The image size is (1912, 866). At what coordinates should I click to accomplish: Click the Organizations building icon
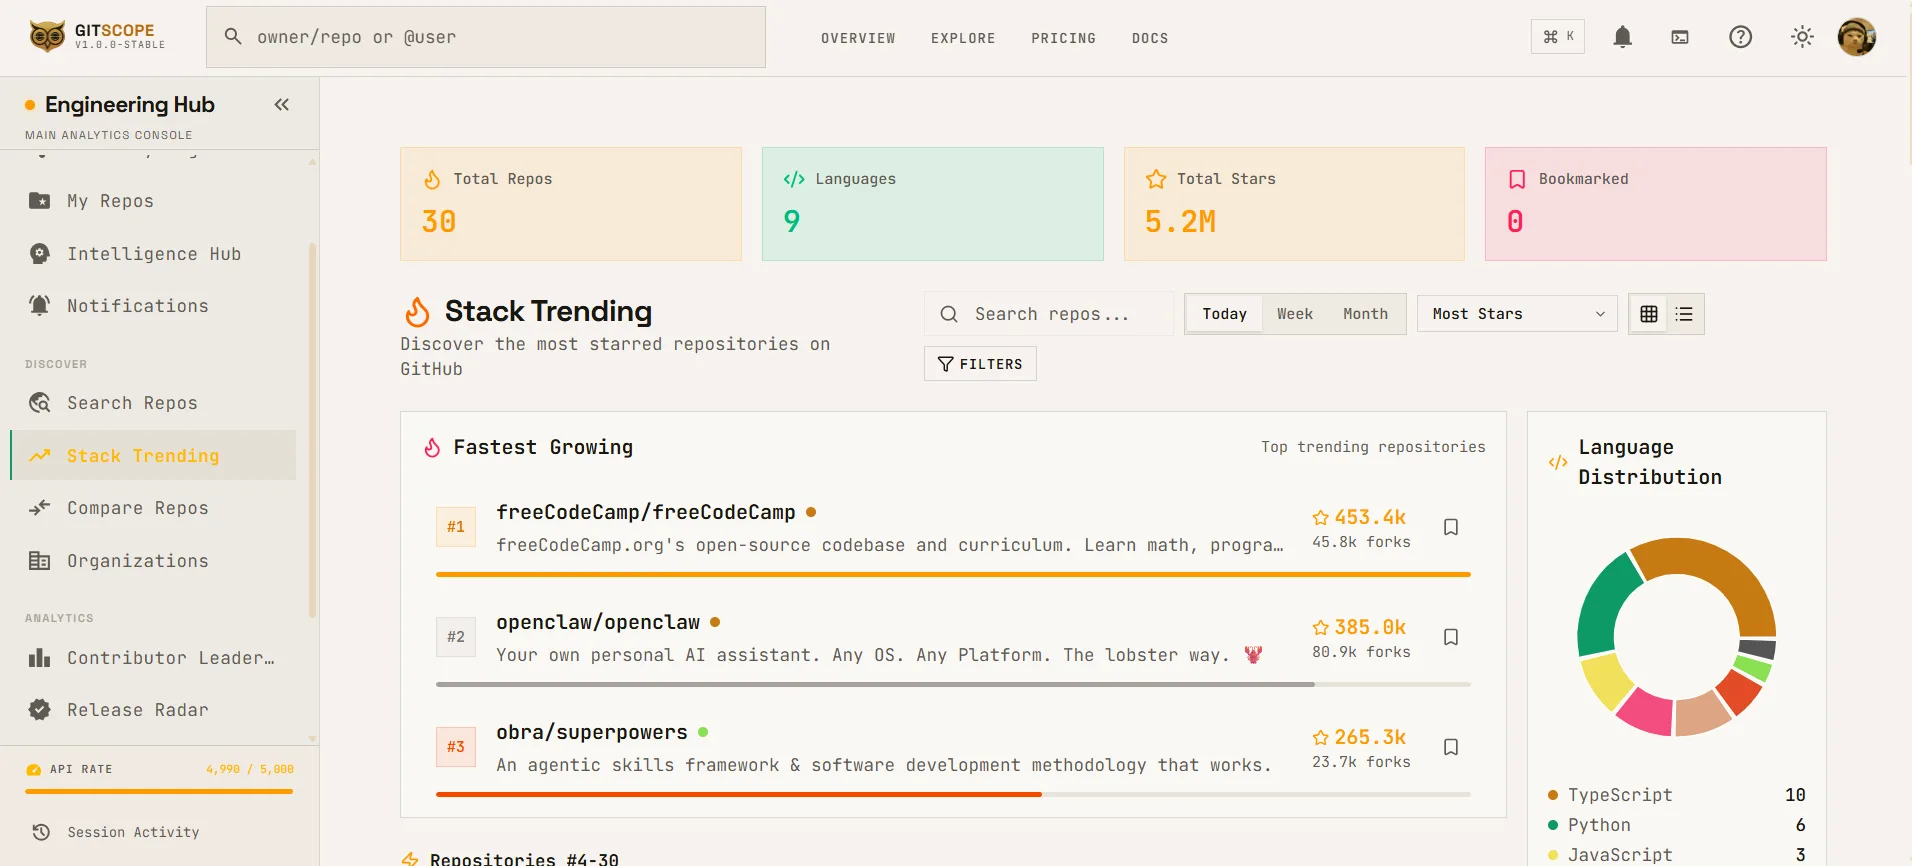point(39,561)
